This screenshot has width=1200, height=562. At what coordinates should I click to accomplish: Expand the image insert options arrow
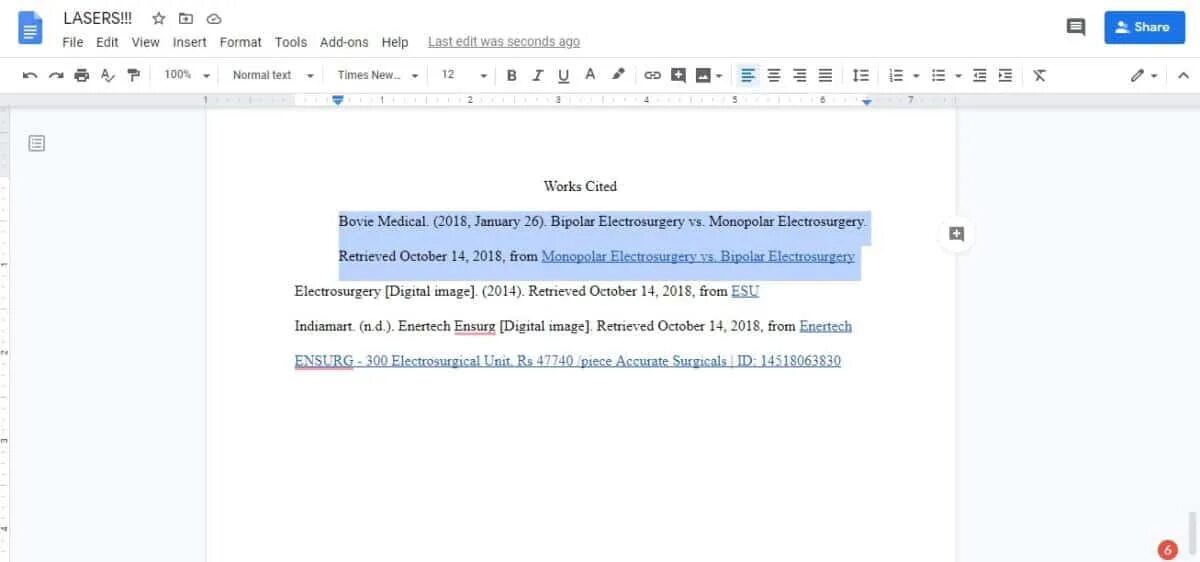click(x=719, y=75)
